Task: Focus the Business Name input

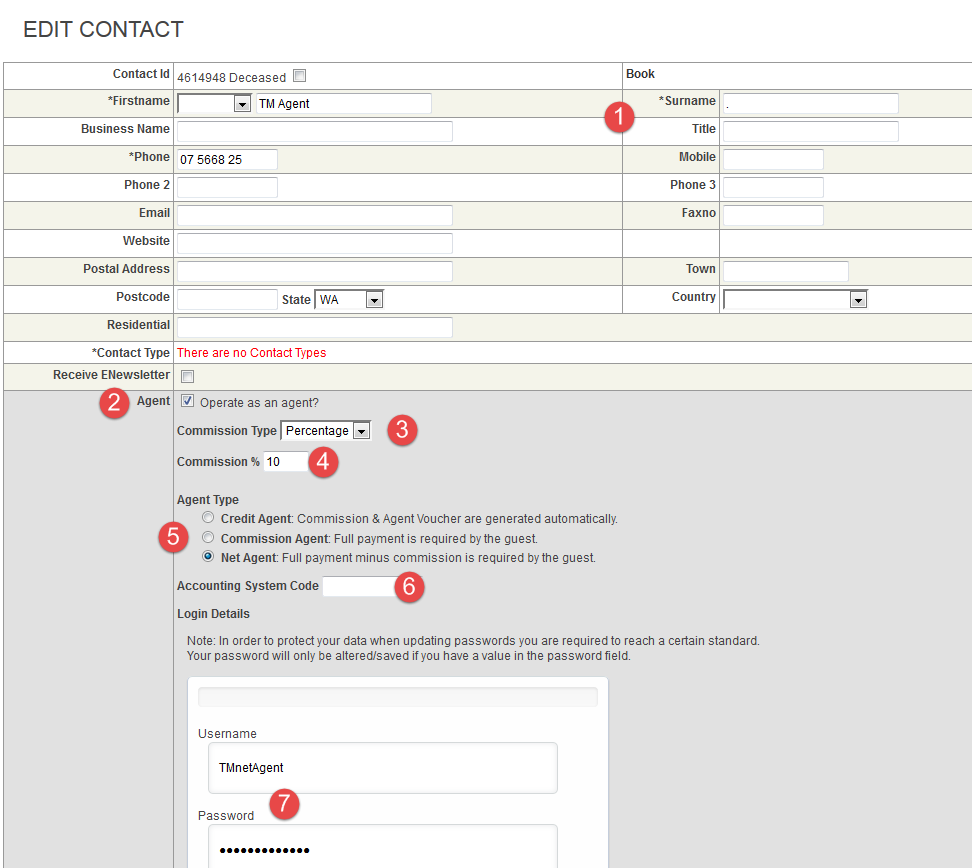Action: coord(315,131)
